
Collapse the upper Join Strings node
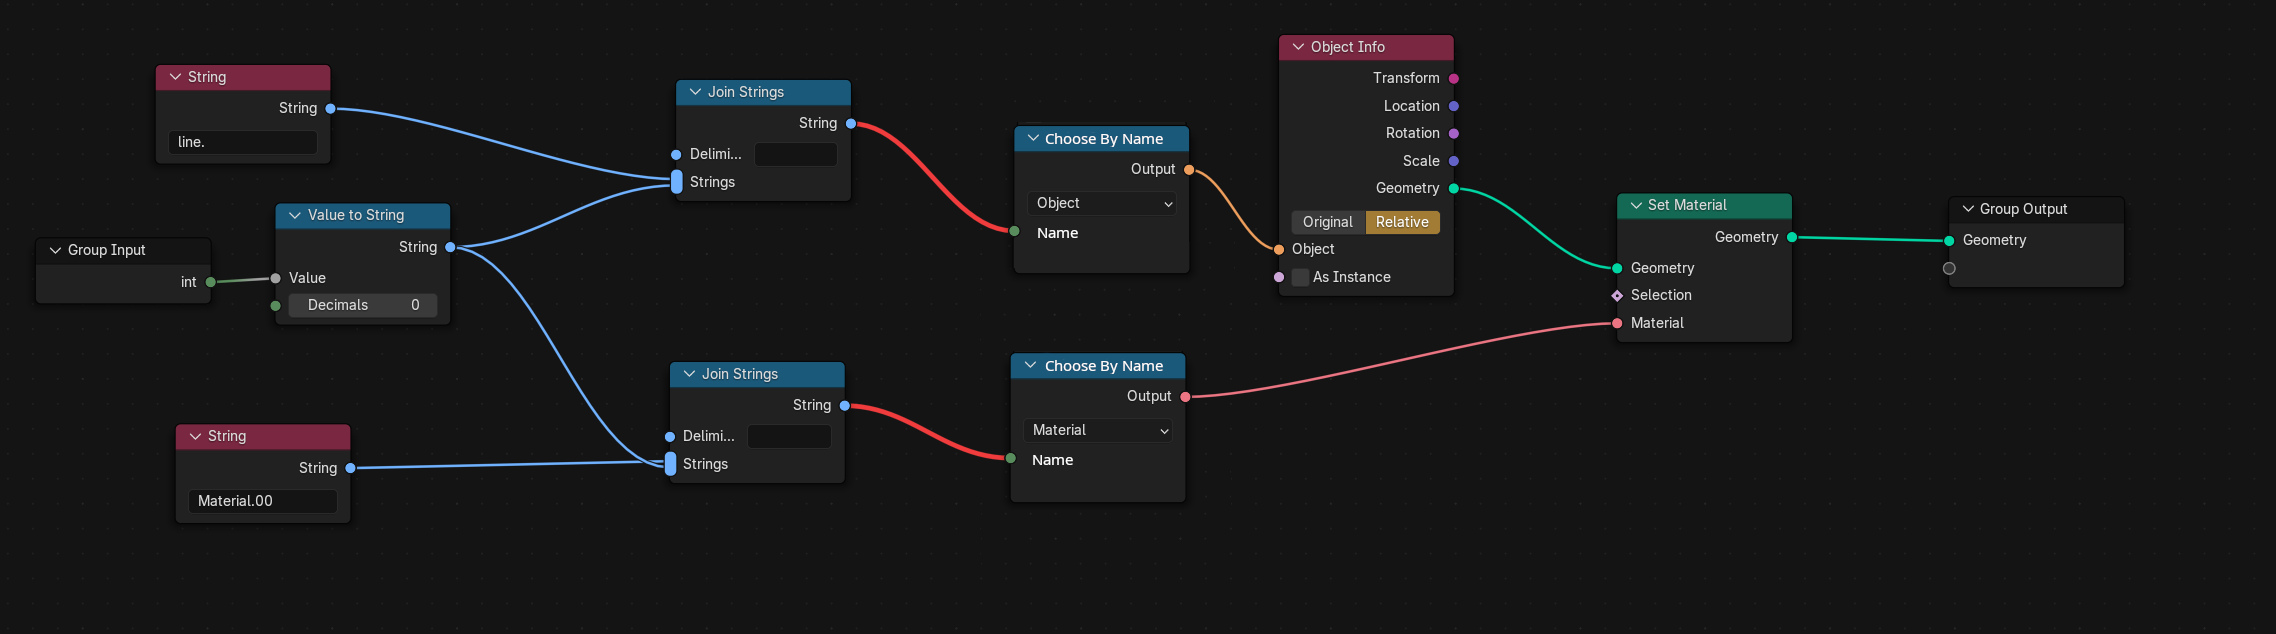[695, 92]
